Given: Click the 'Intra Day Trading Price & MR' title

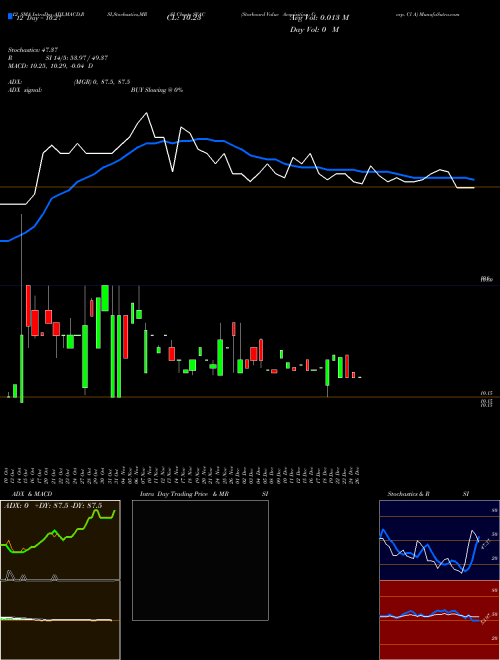Looking at the screenshot, I should pyautogui.click(x=184, y=494).
